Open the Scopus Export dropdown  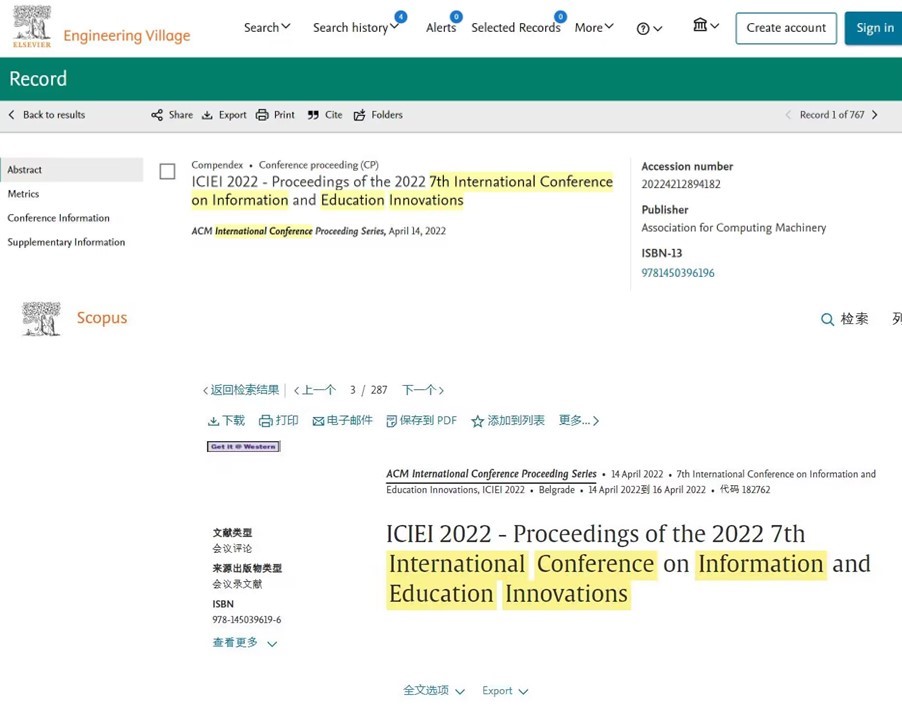504,691
